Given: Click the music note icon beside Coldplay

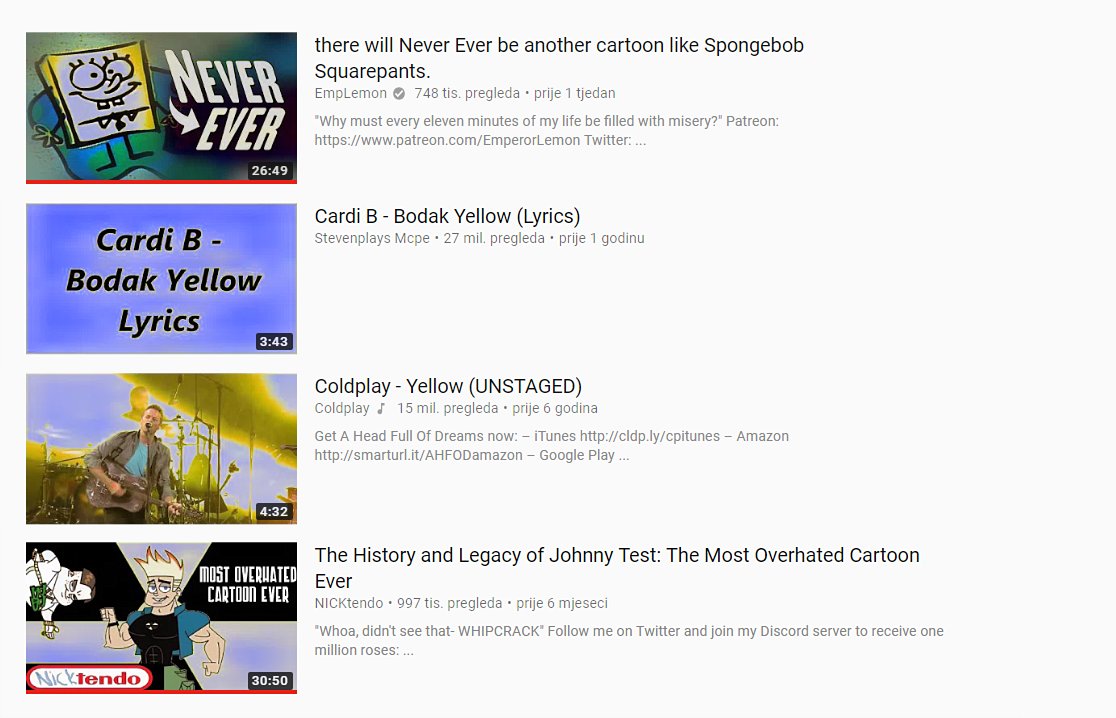Looking at the screenshot, I should coord(381,408).
